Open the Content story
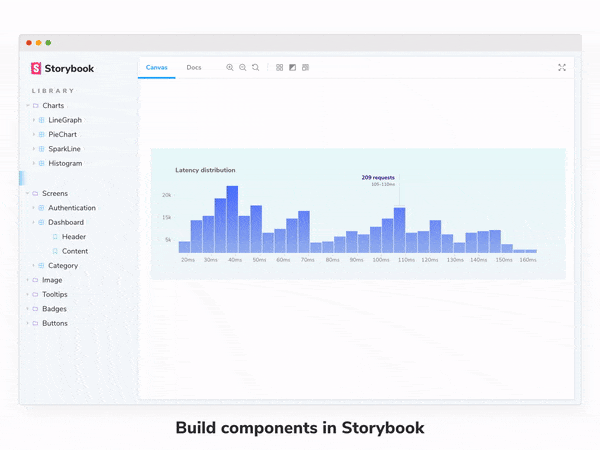 [75, 251]
